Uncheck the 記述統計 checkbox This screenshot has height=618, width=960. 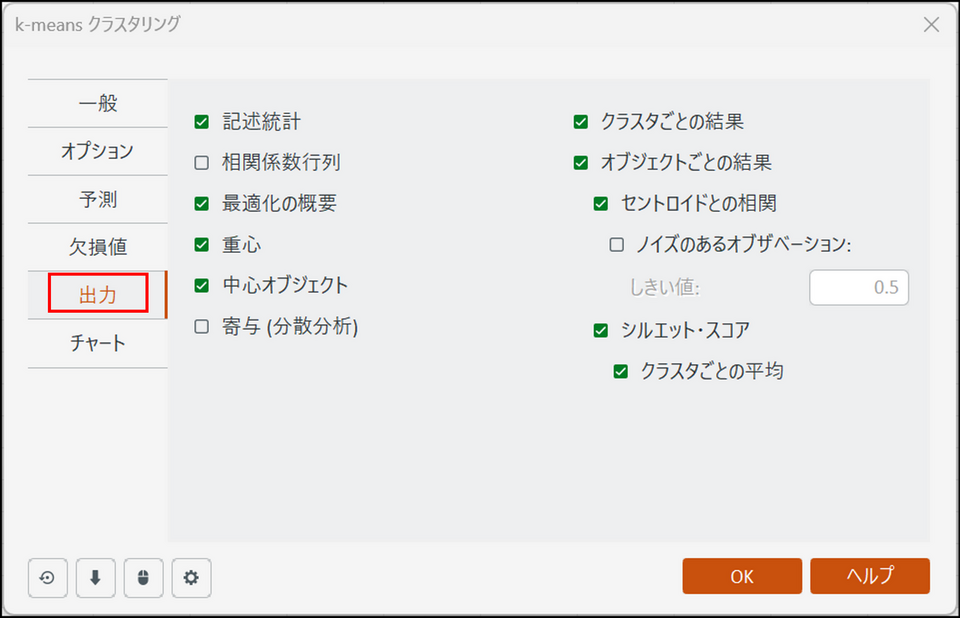[202, 122]
